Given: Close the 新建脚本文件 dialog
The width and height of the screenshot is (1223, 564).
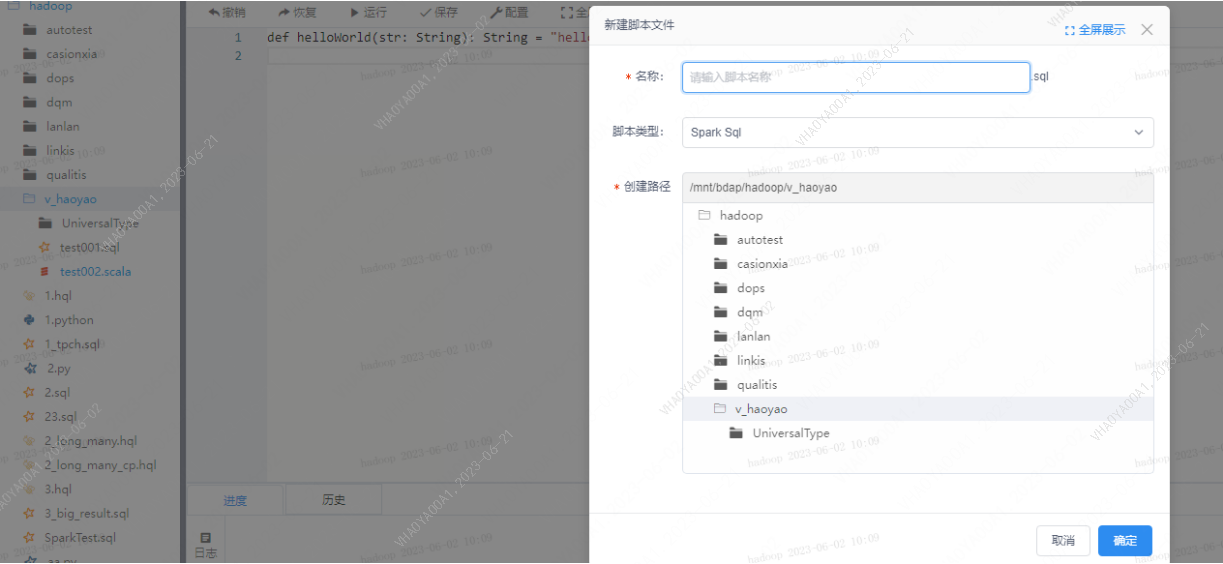Looking at the screenshot, I should point(1147,30).
